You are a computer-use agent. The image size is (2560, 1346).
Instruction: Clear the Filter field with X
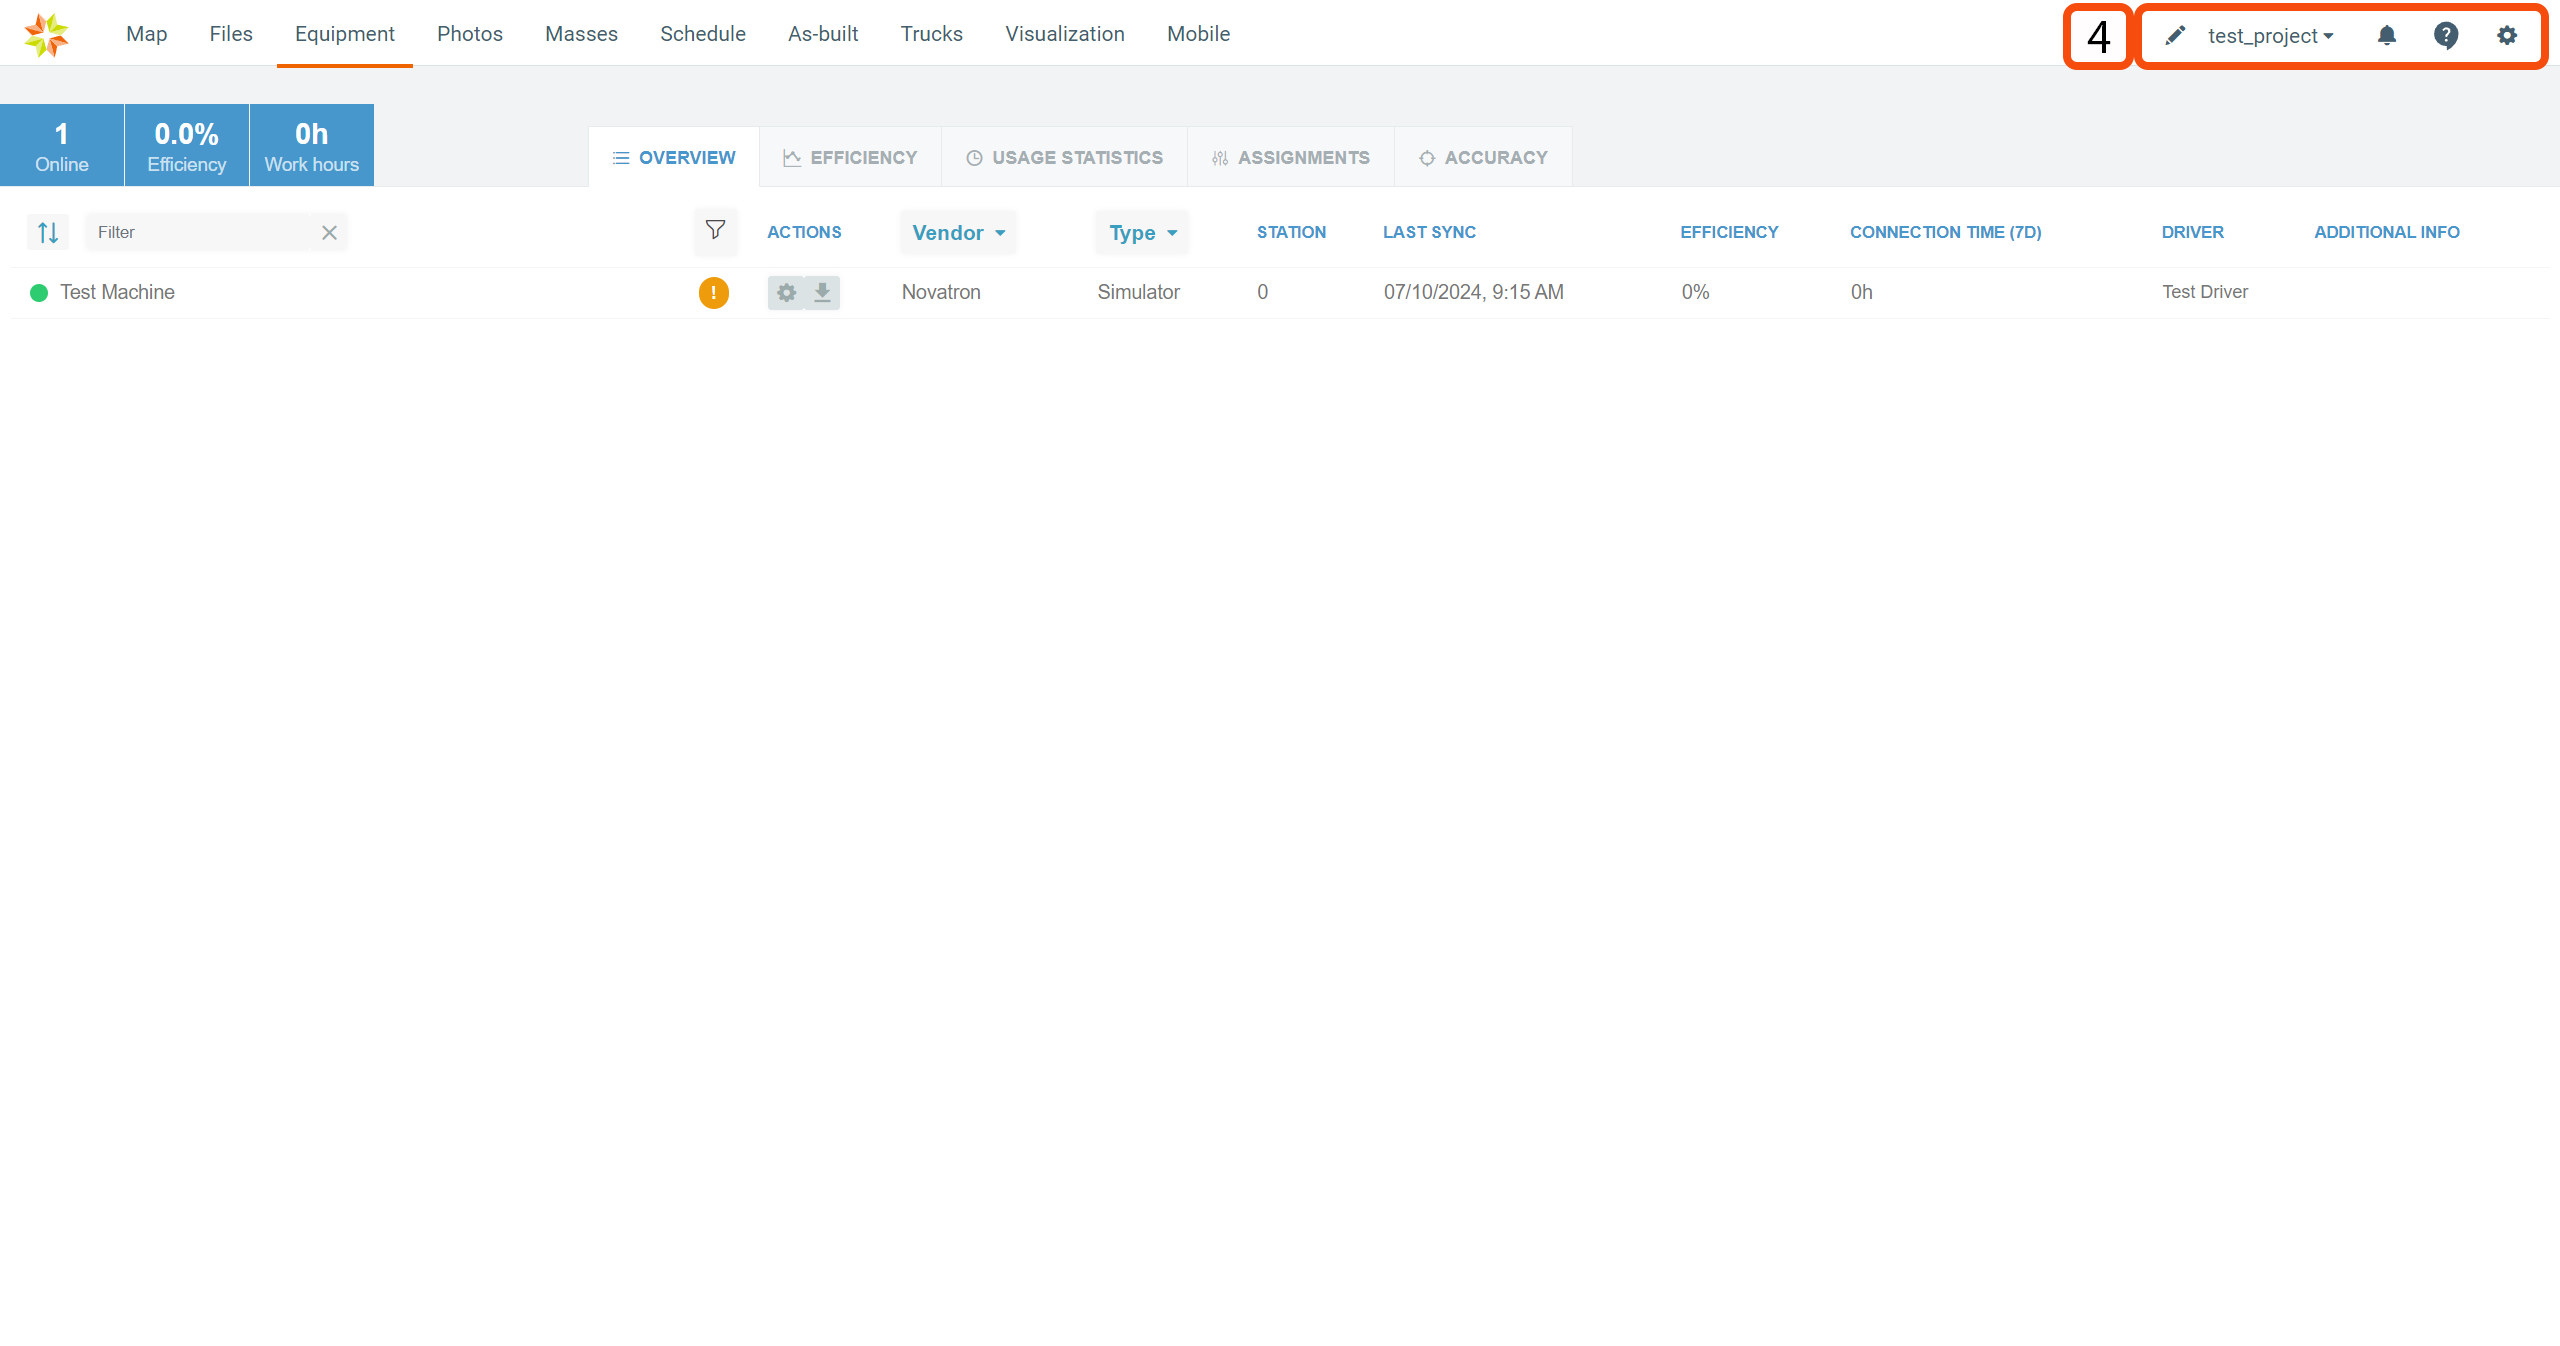(329, 233)
